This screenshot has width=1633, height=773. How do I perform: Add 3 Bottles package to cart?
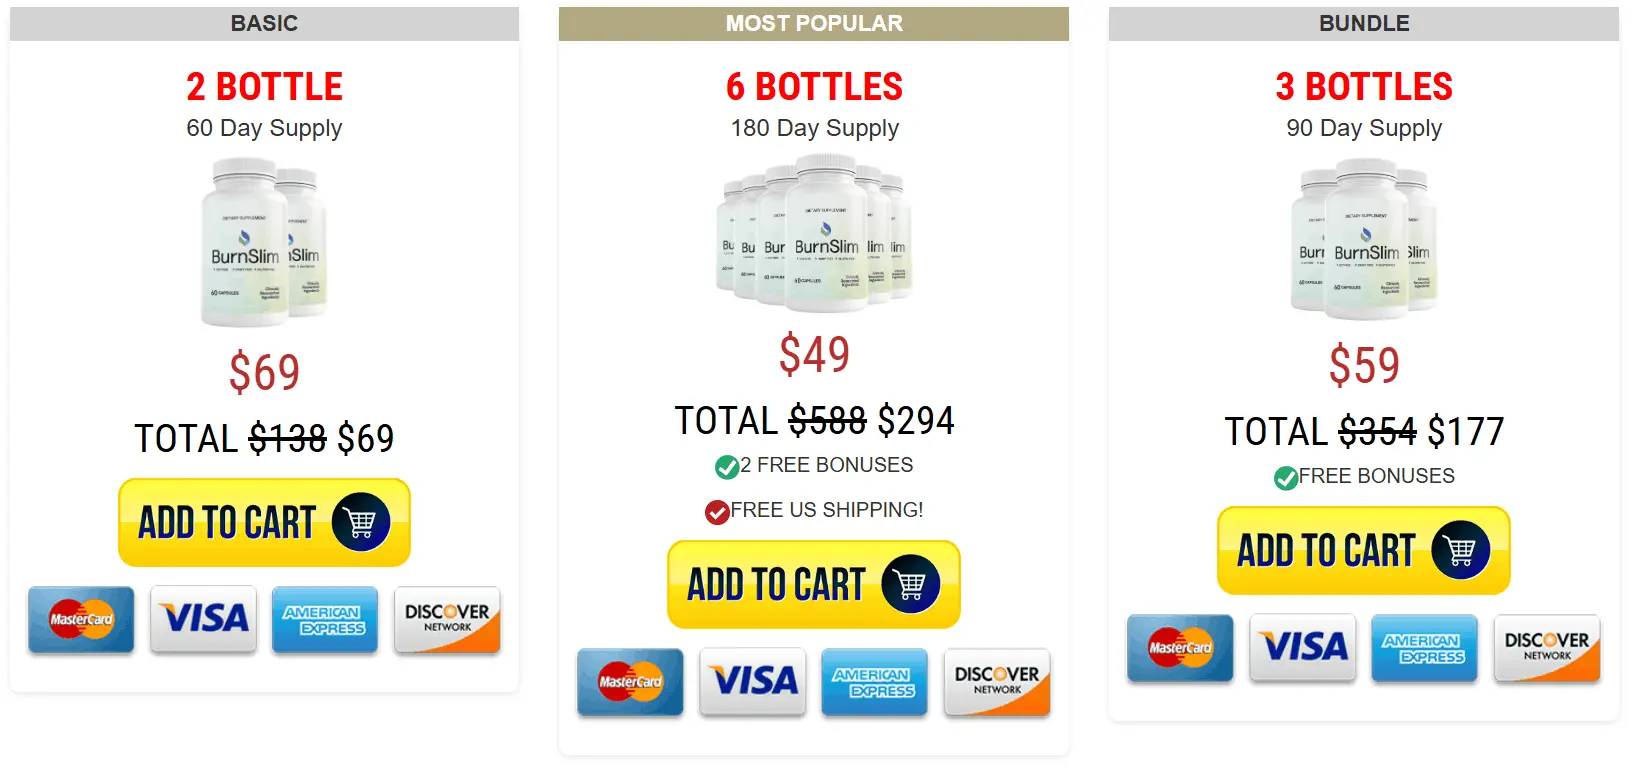coord(1364,550)
